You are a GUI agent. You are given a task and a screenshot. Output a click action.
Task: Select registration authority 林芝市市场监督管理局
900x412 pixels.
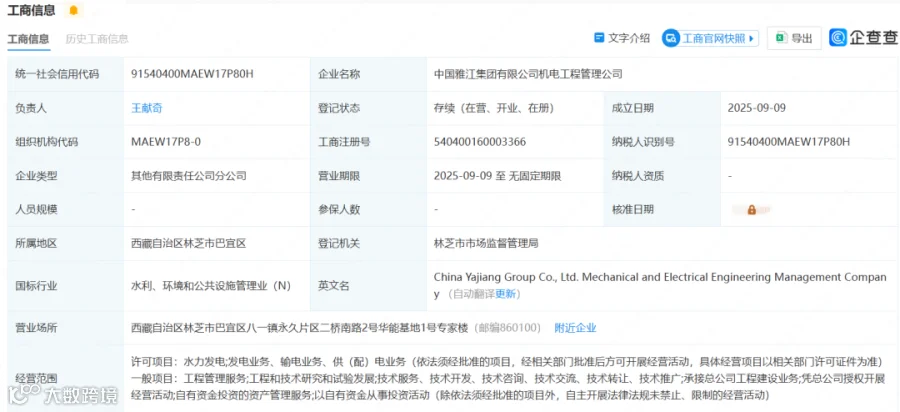pyautogui.click(x=486, y=243)
